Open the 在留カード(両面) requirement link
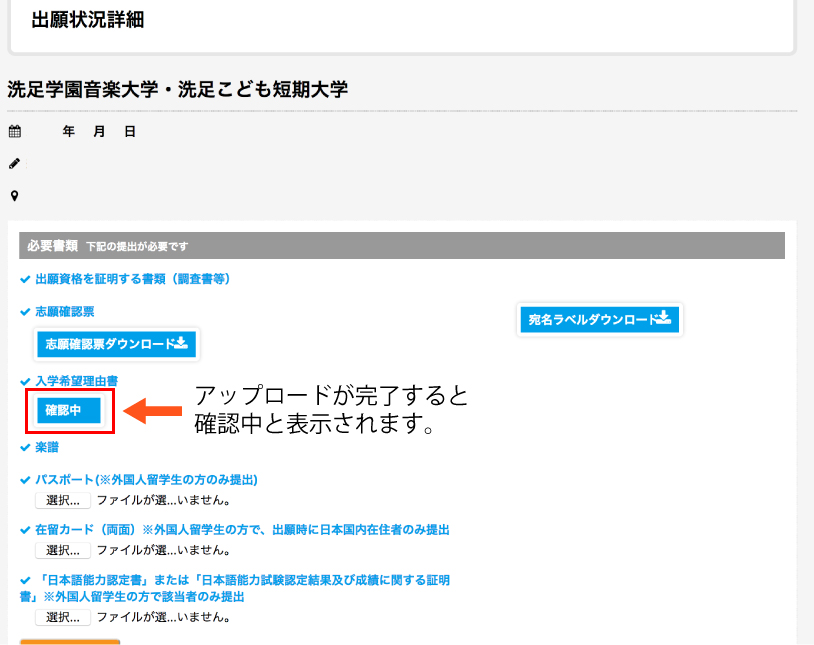The image size is (814, 645). pos(242,530)
